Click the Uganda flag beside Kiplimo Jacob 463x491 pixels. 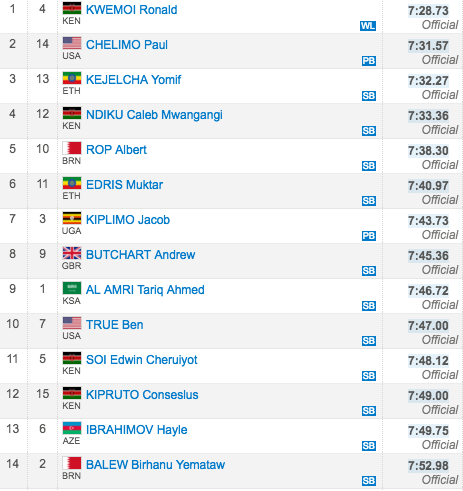tap(72, 218)
